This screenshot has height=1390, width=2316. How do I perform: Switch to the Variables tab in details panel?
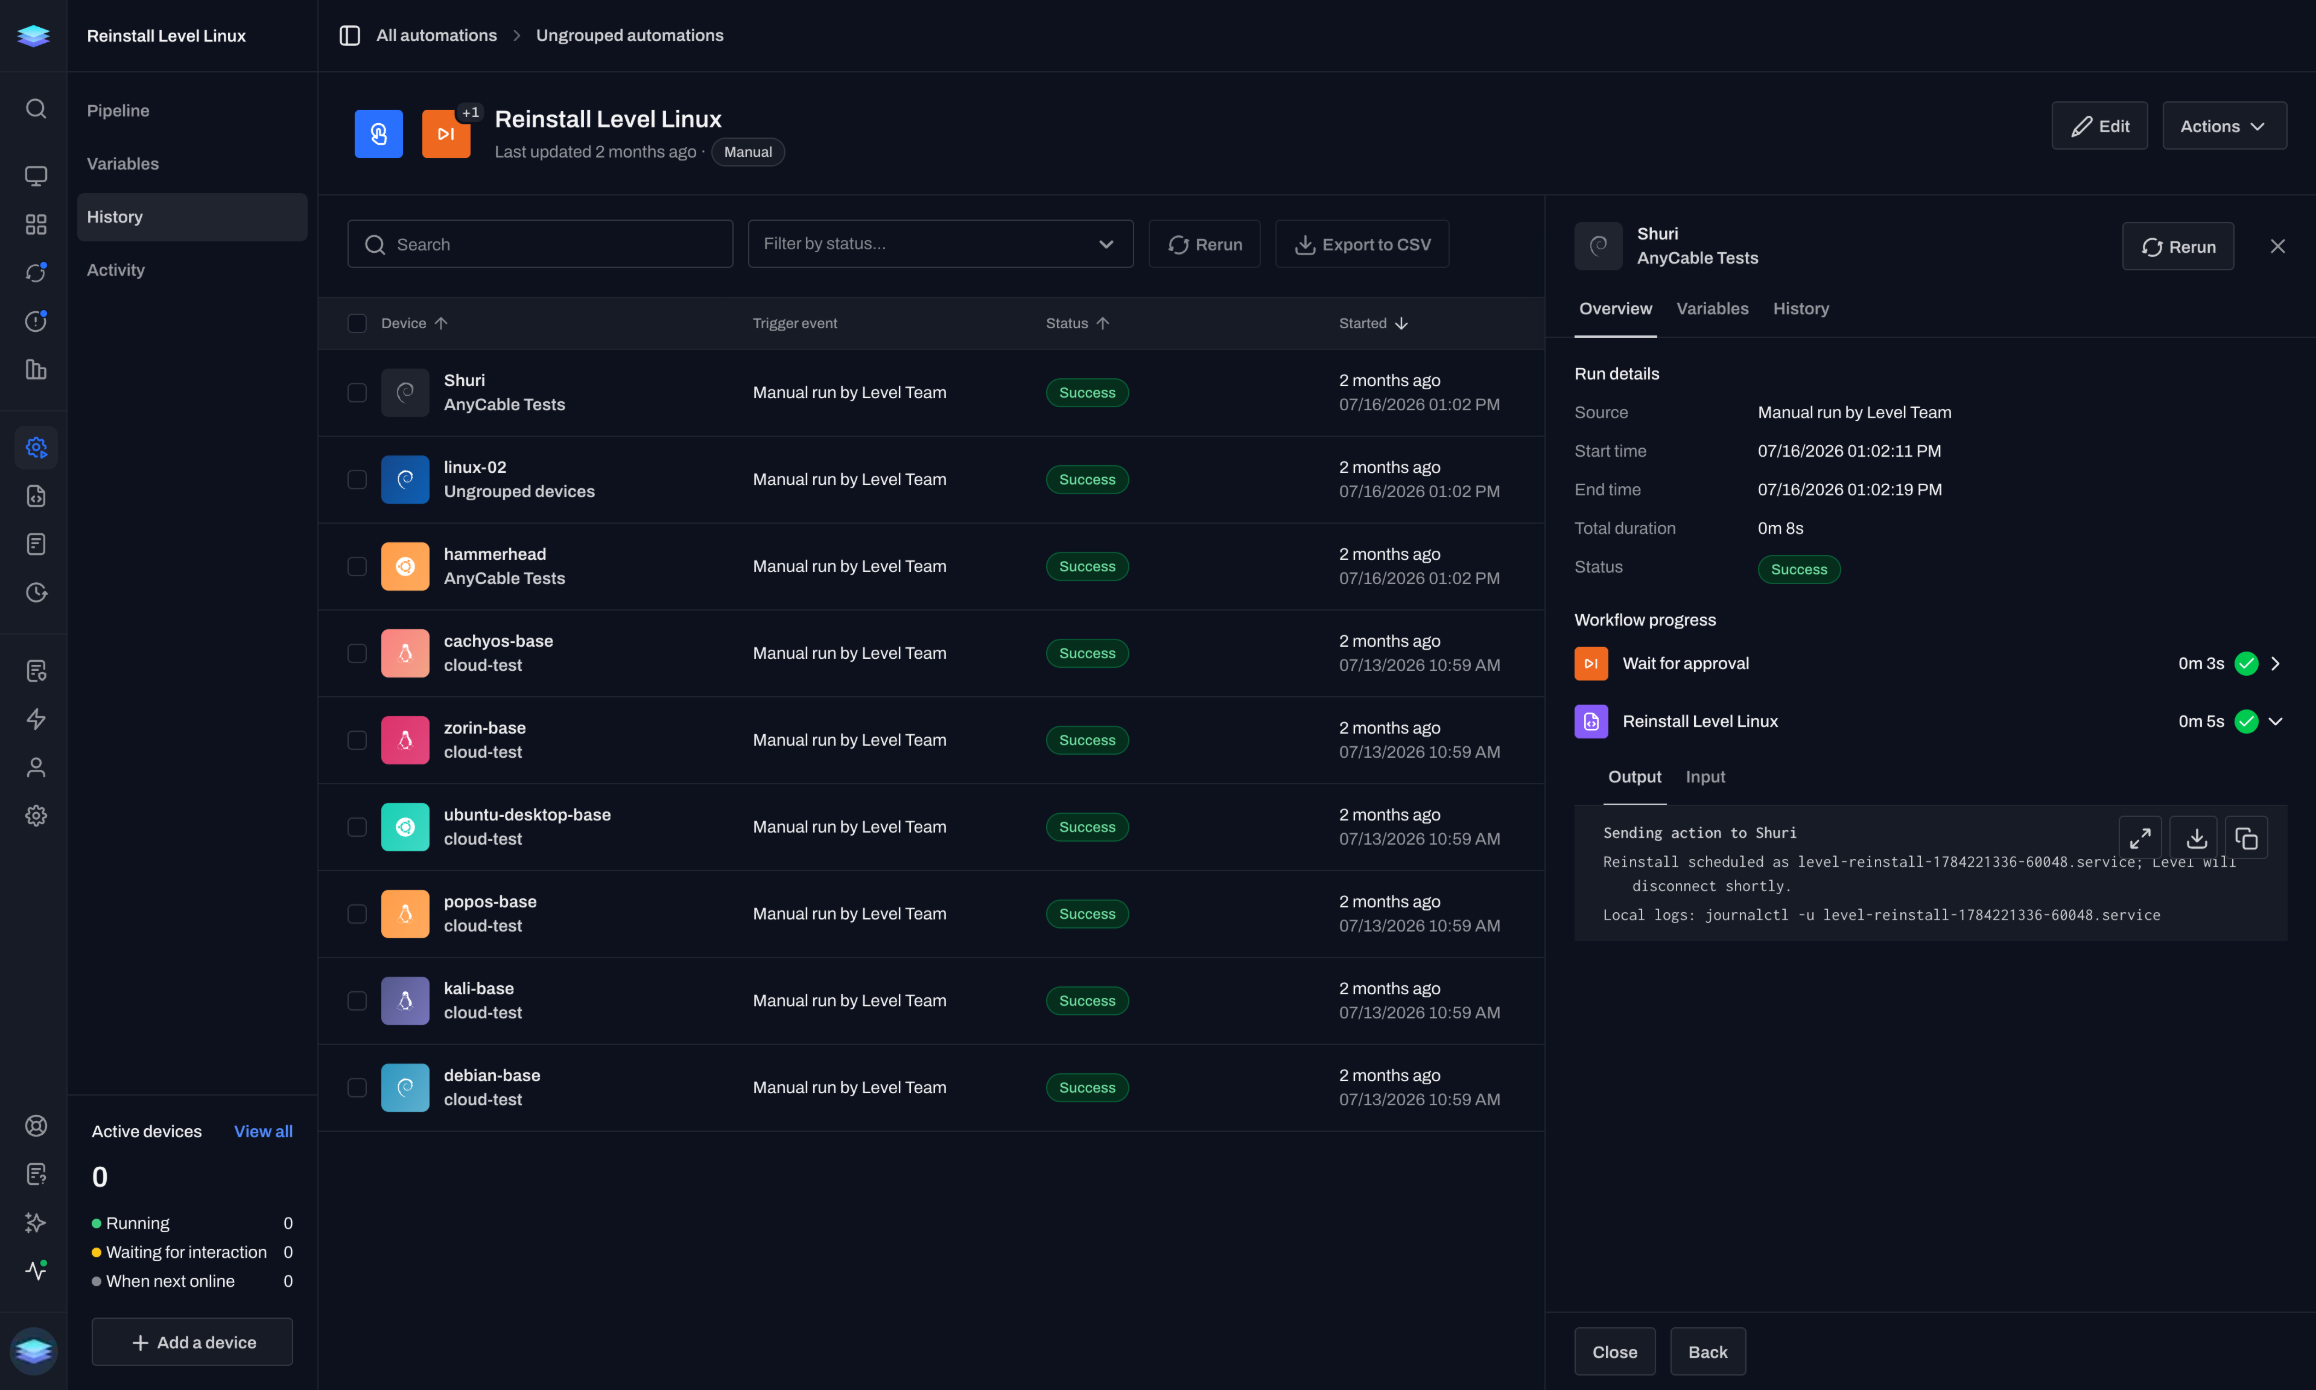pos(1712,309)
